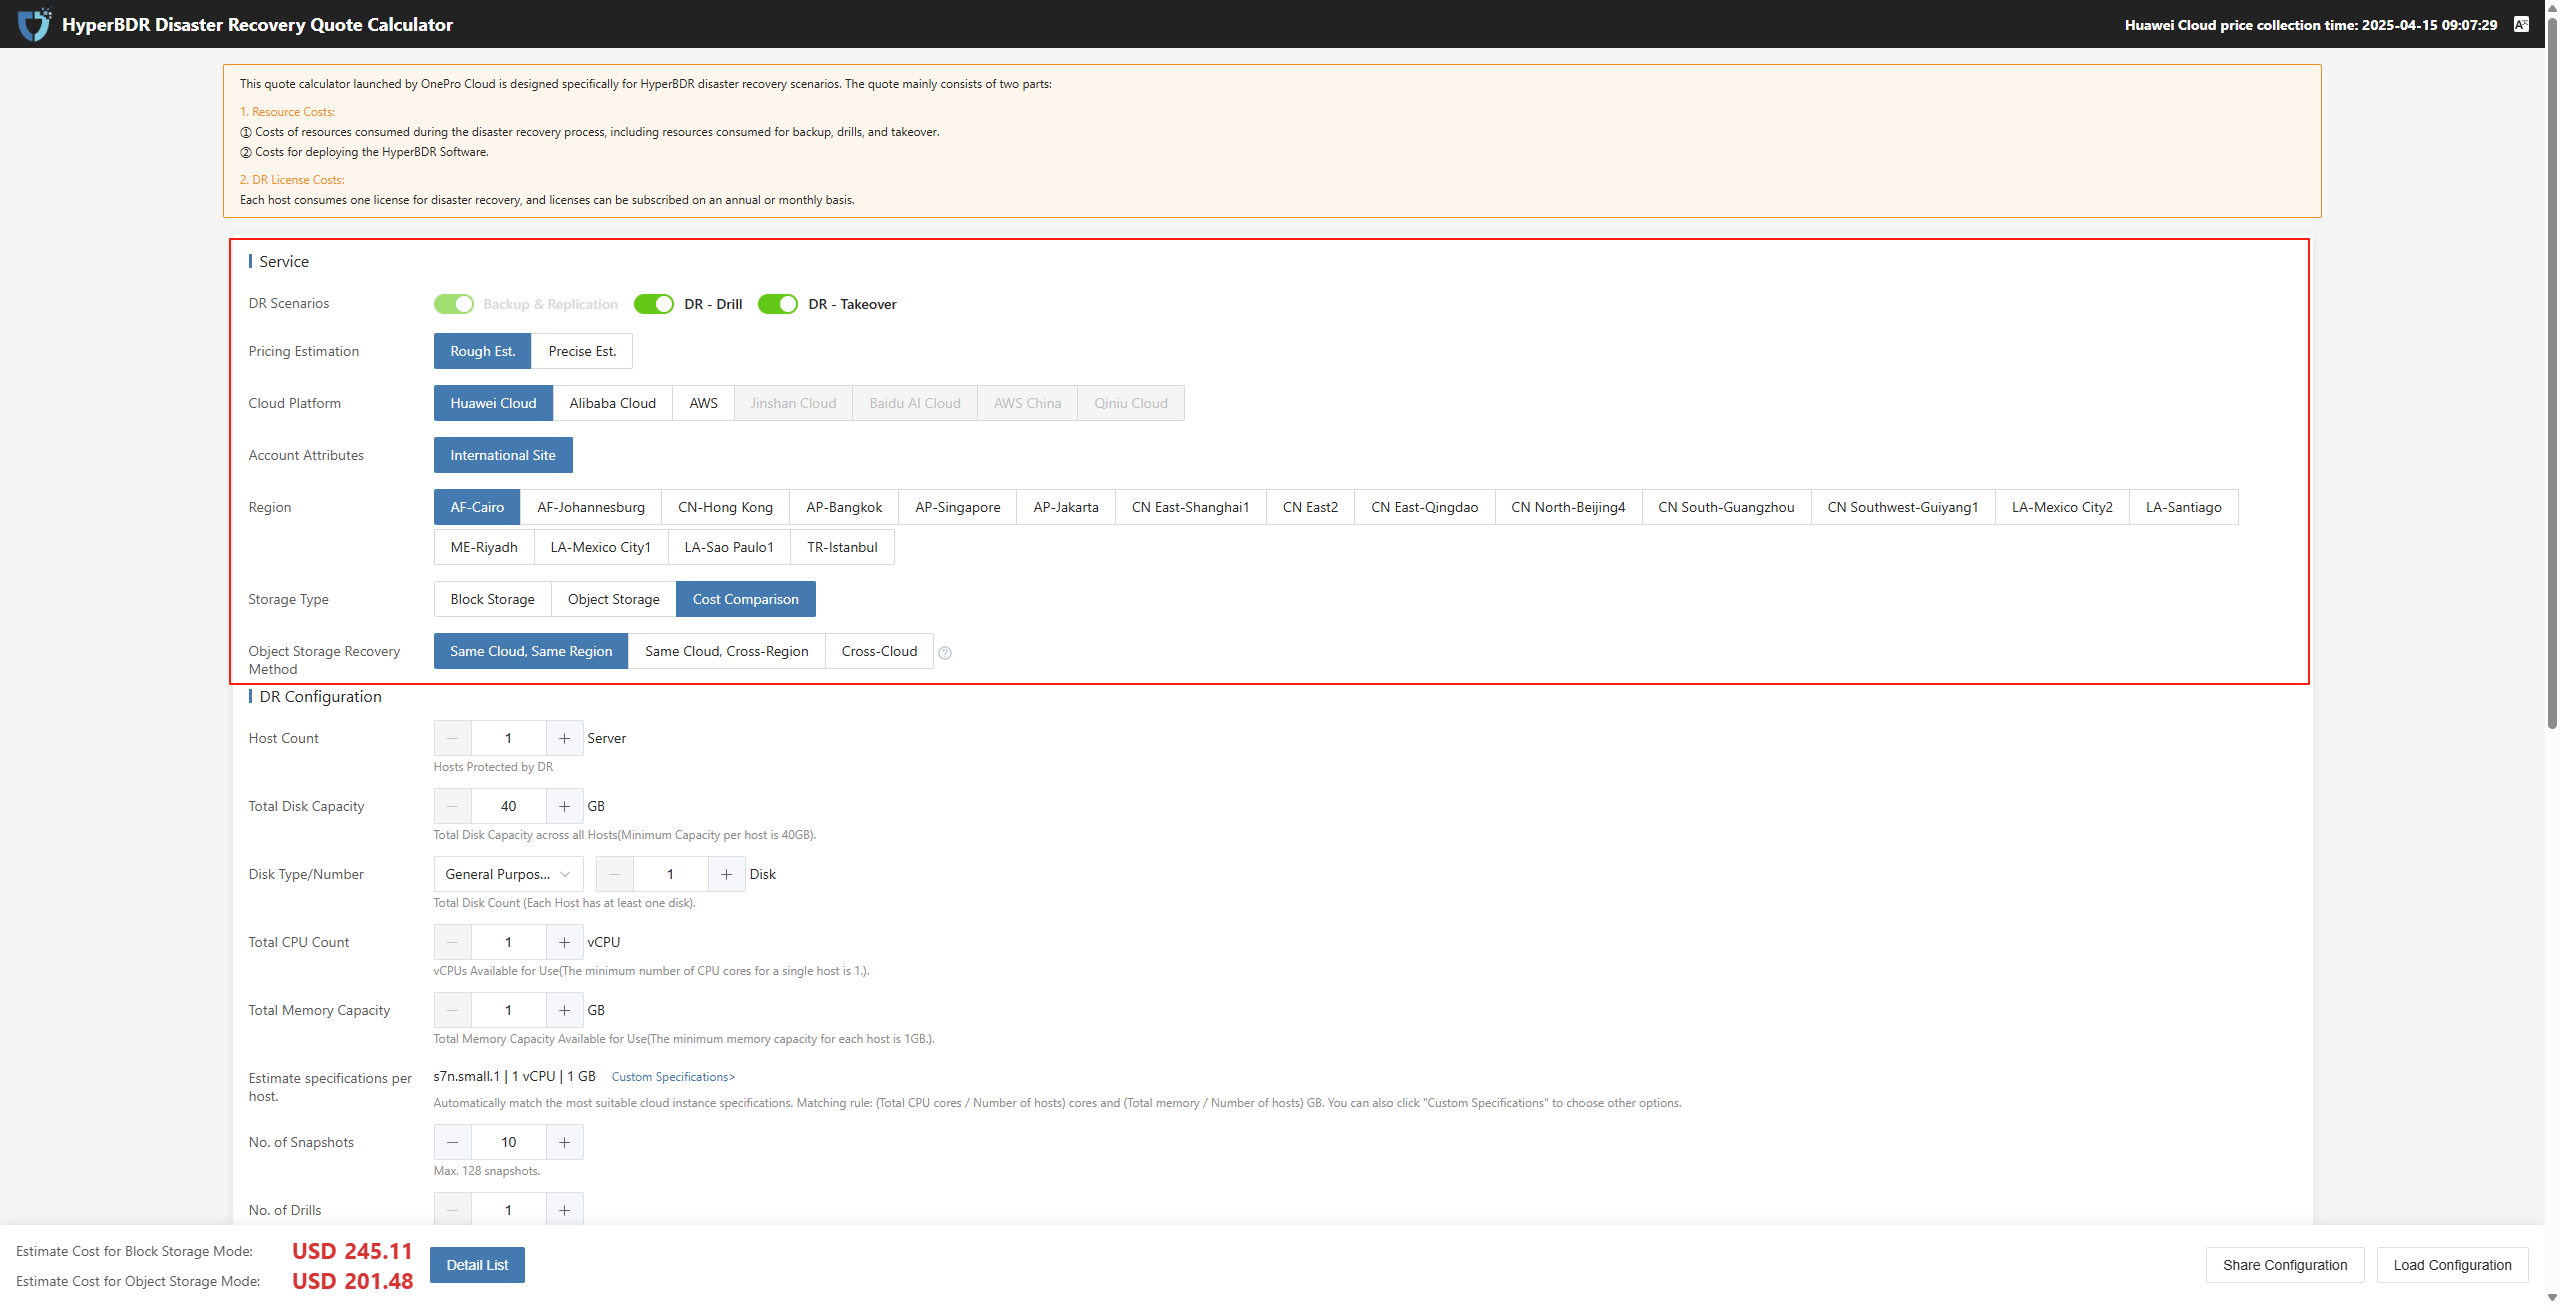Viewport: 2560px width, 1305px height.
Task: Select the CN East-Qingdao region
Action: click(x=1425, y=507)
